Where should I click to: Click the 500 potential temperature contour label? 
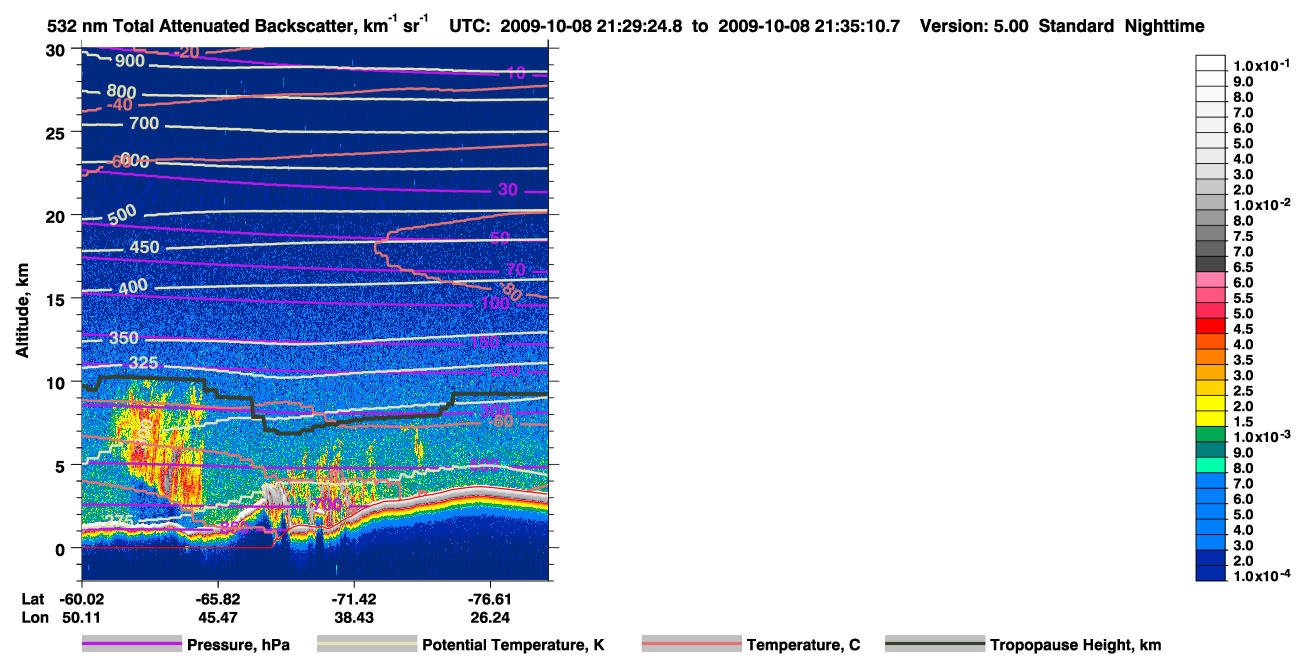(122, 214)
